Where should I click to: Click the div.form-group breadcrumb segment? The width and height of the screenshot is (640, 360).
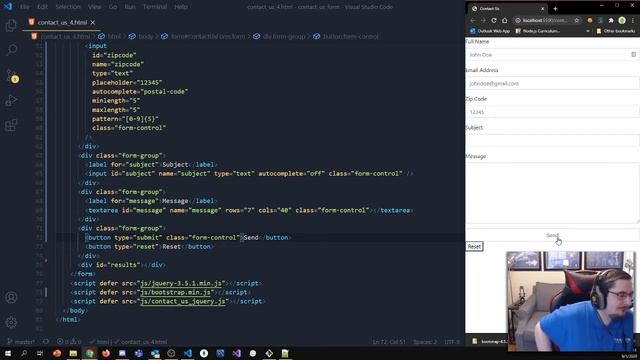pyautogui.click(x=279, y=36)
